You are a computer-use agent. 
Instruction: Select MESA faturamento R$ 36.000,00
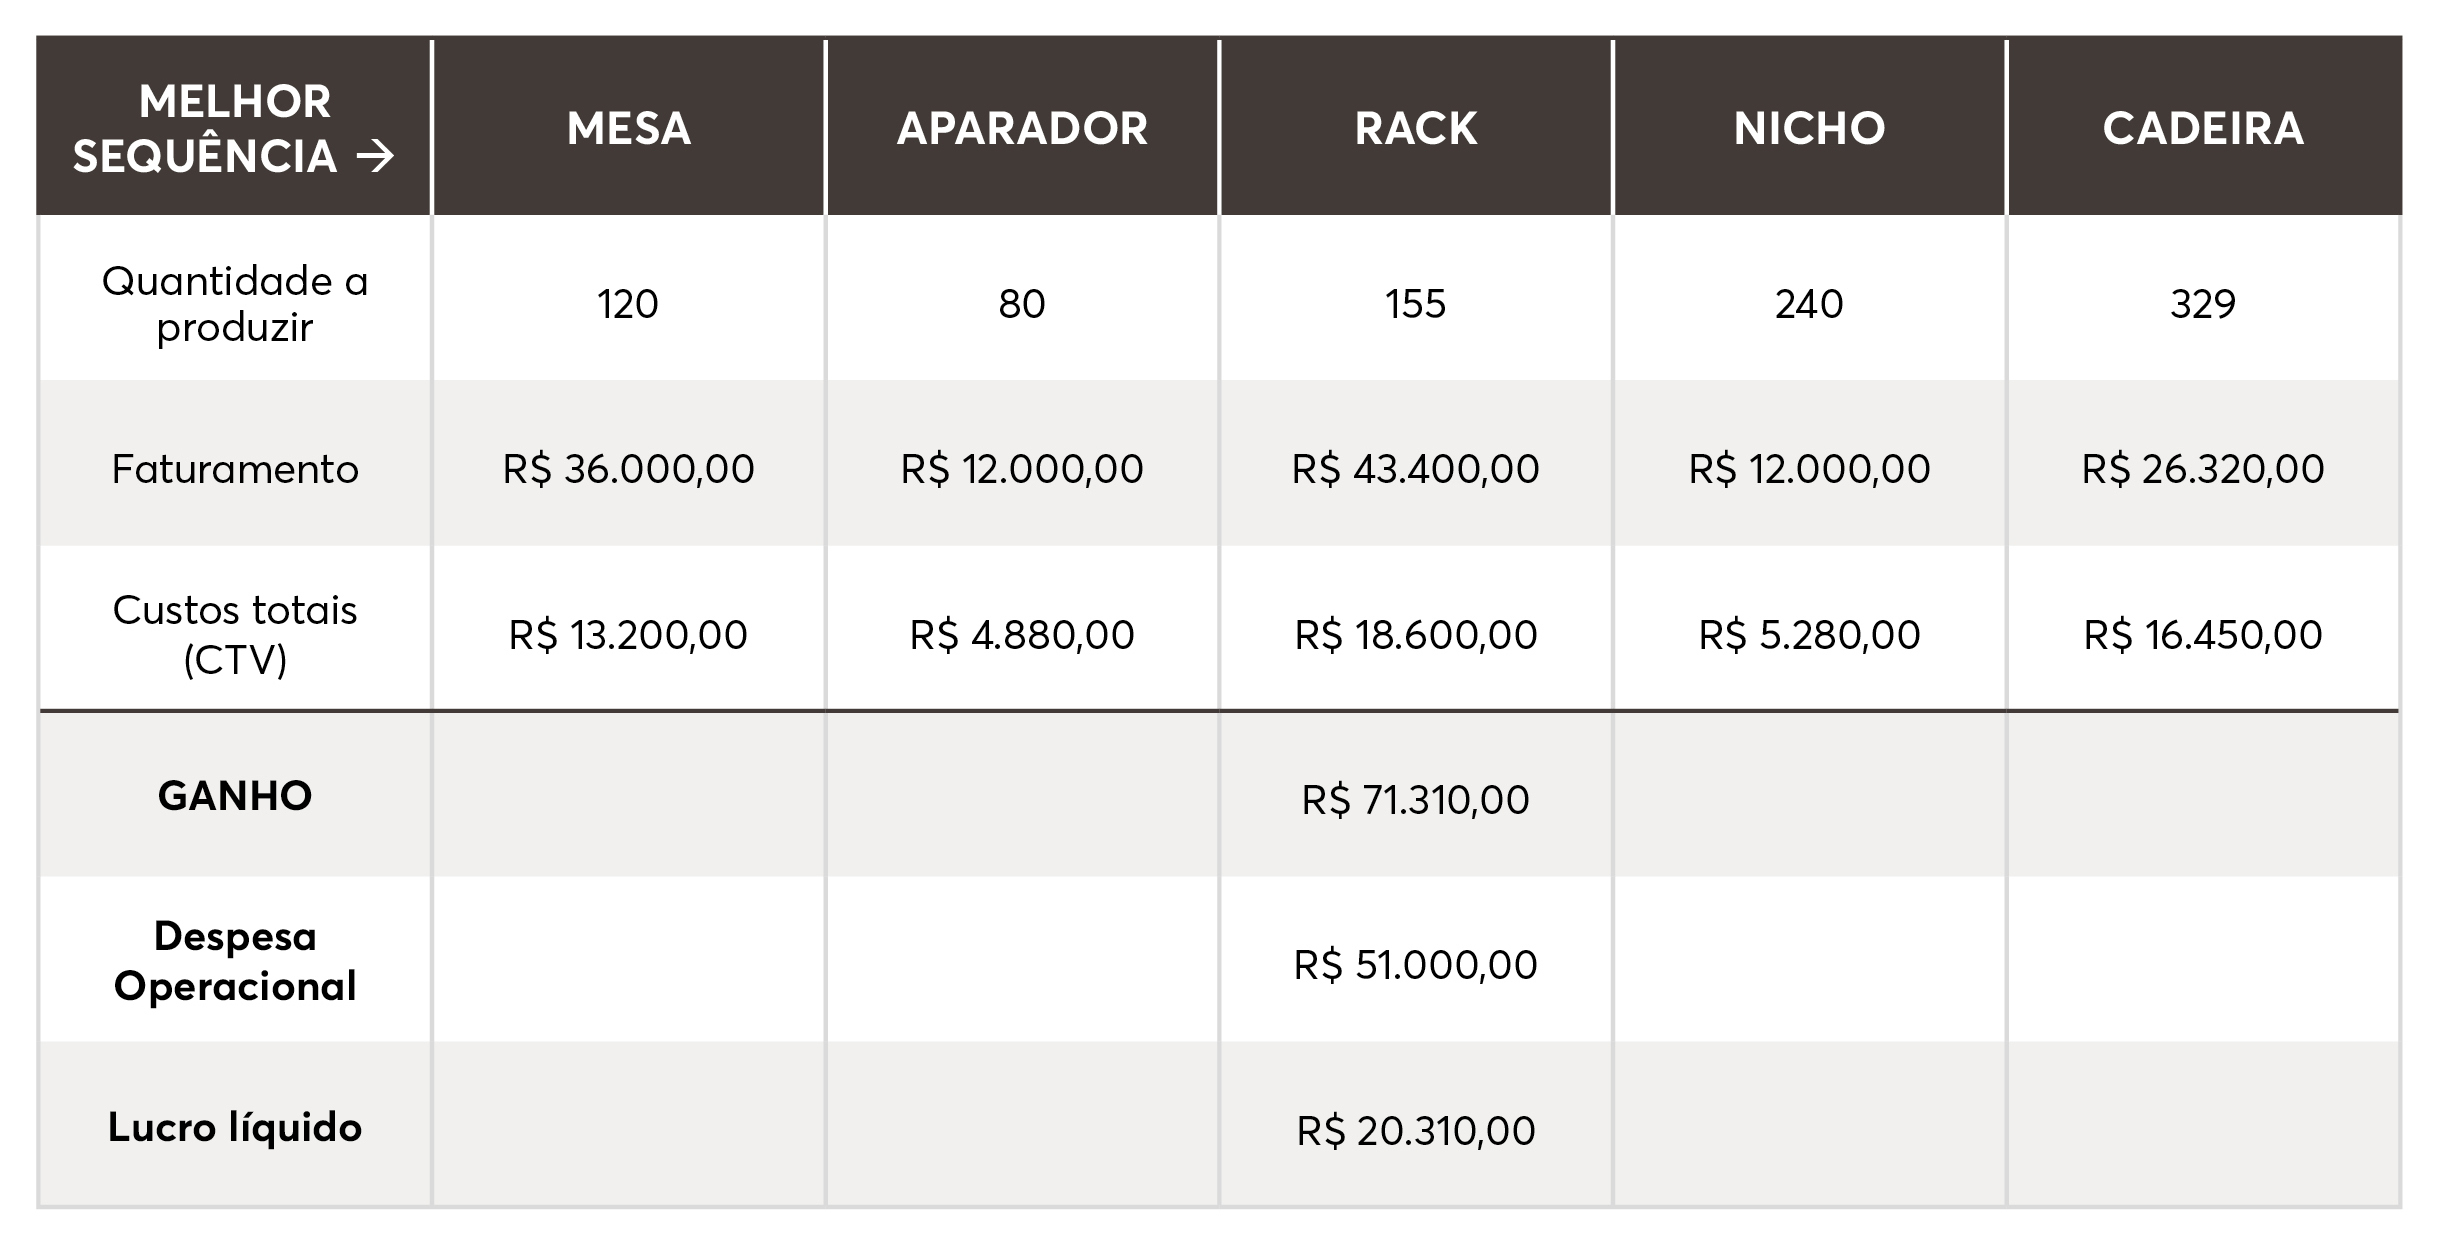[629, 469]
